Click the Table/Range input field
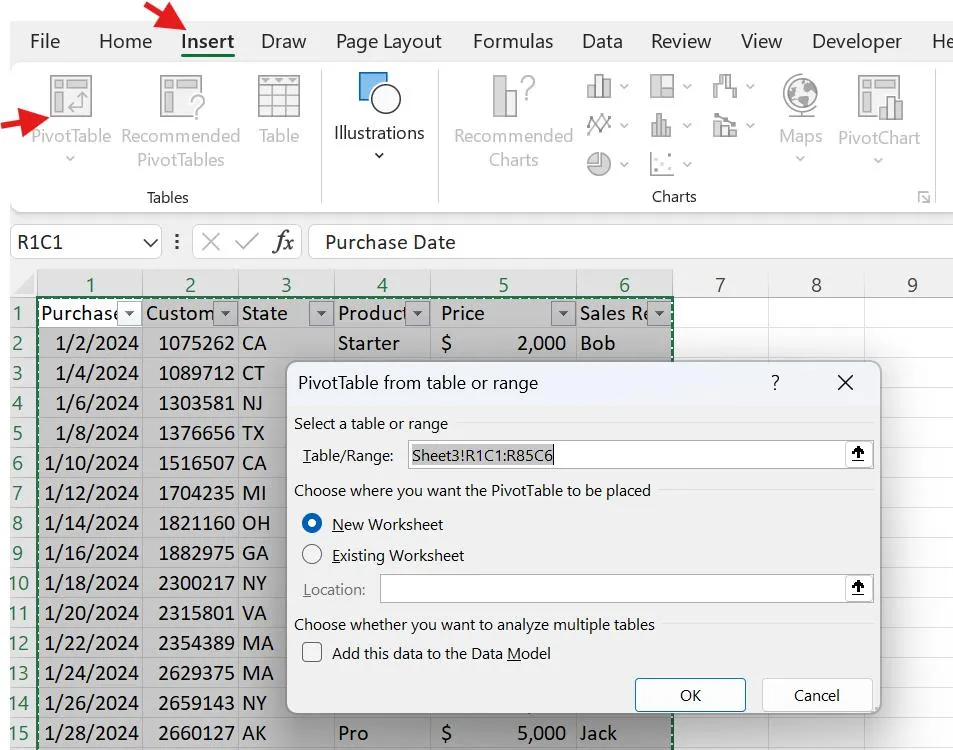Image resolution: width=953 pixels, height=750 pixels. click(x=627, y=455)
